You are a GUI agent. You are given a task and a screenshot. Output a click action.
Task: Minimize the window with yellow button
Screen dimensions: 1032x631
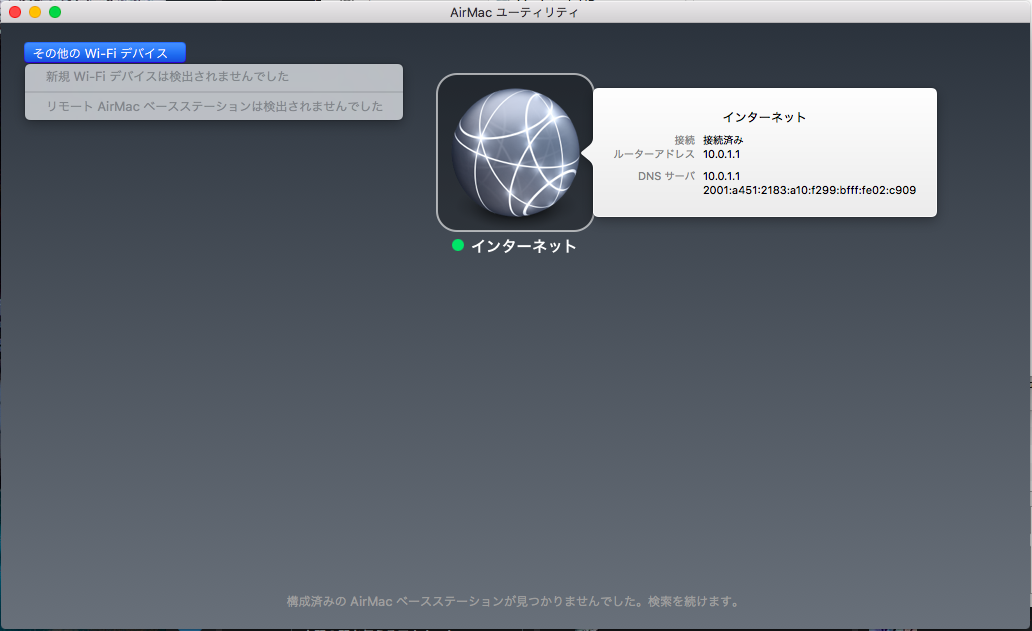[35, 12]
